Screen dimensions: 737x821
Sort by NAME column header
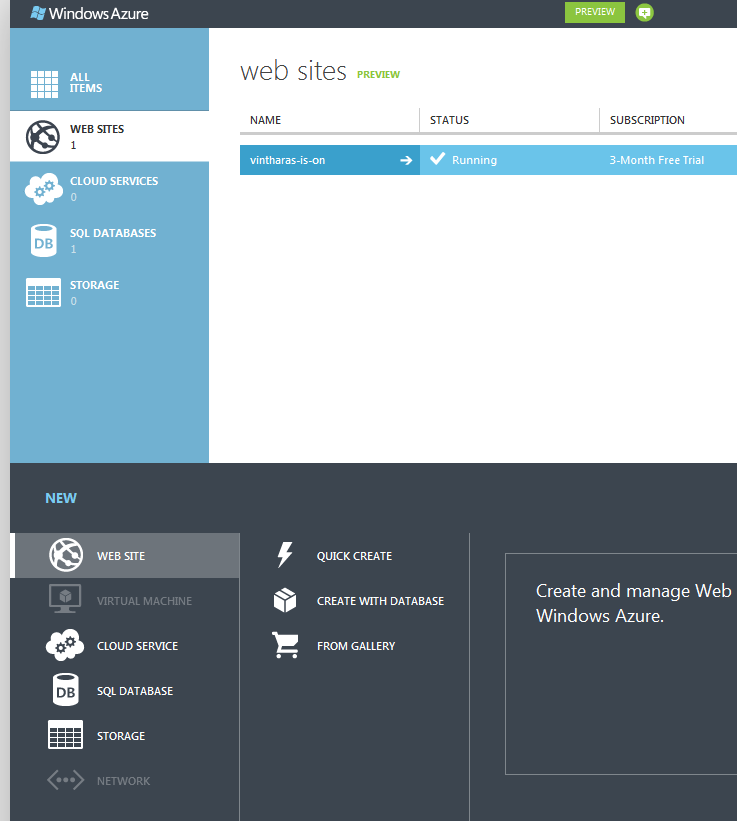point(265,120)
